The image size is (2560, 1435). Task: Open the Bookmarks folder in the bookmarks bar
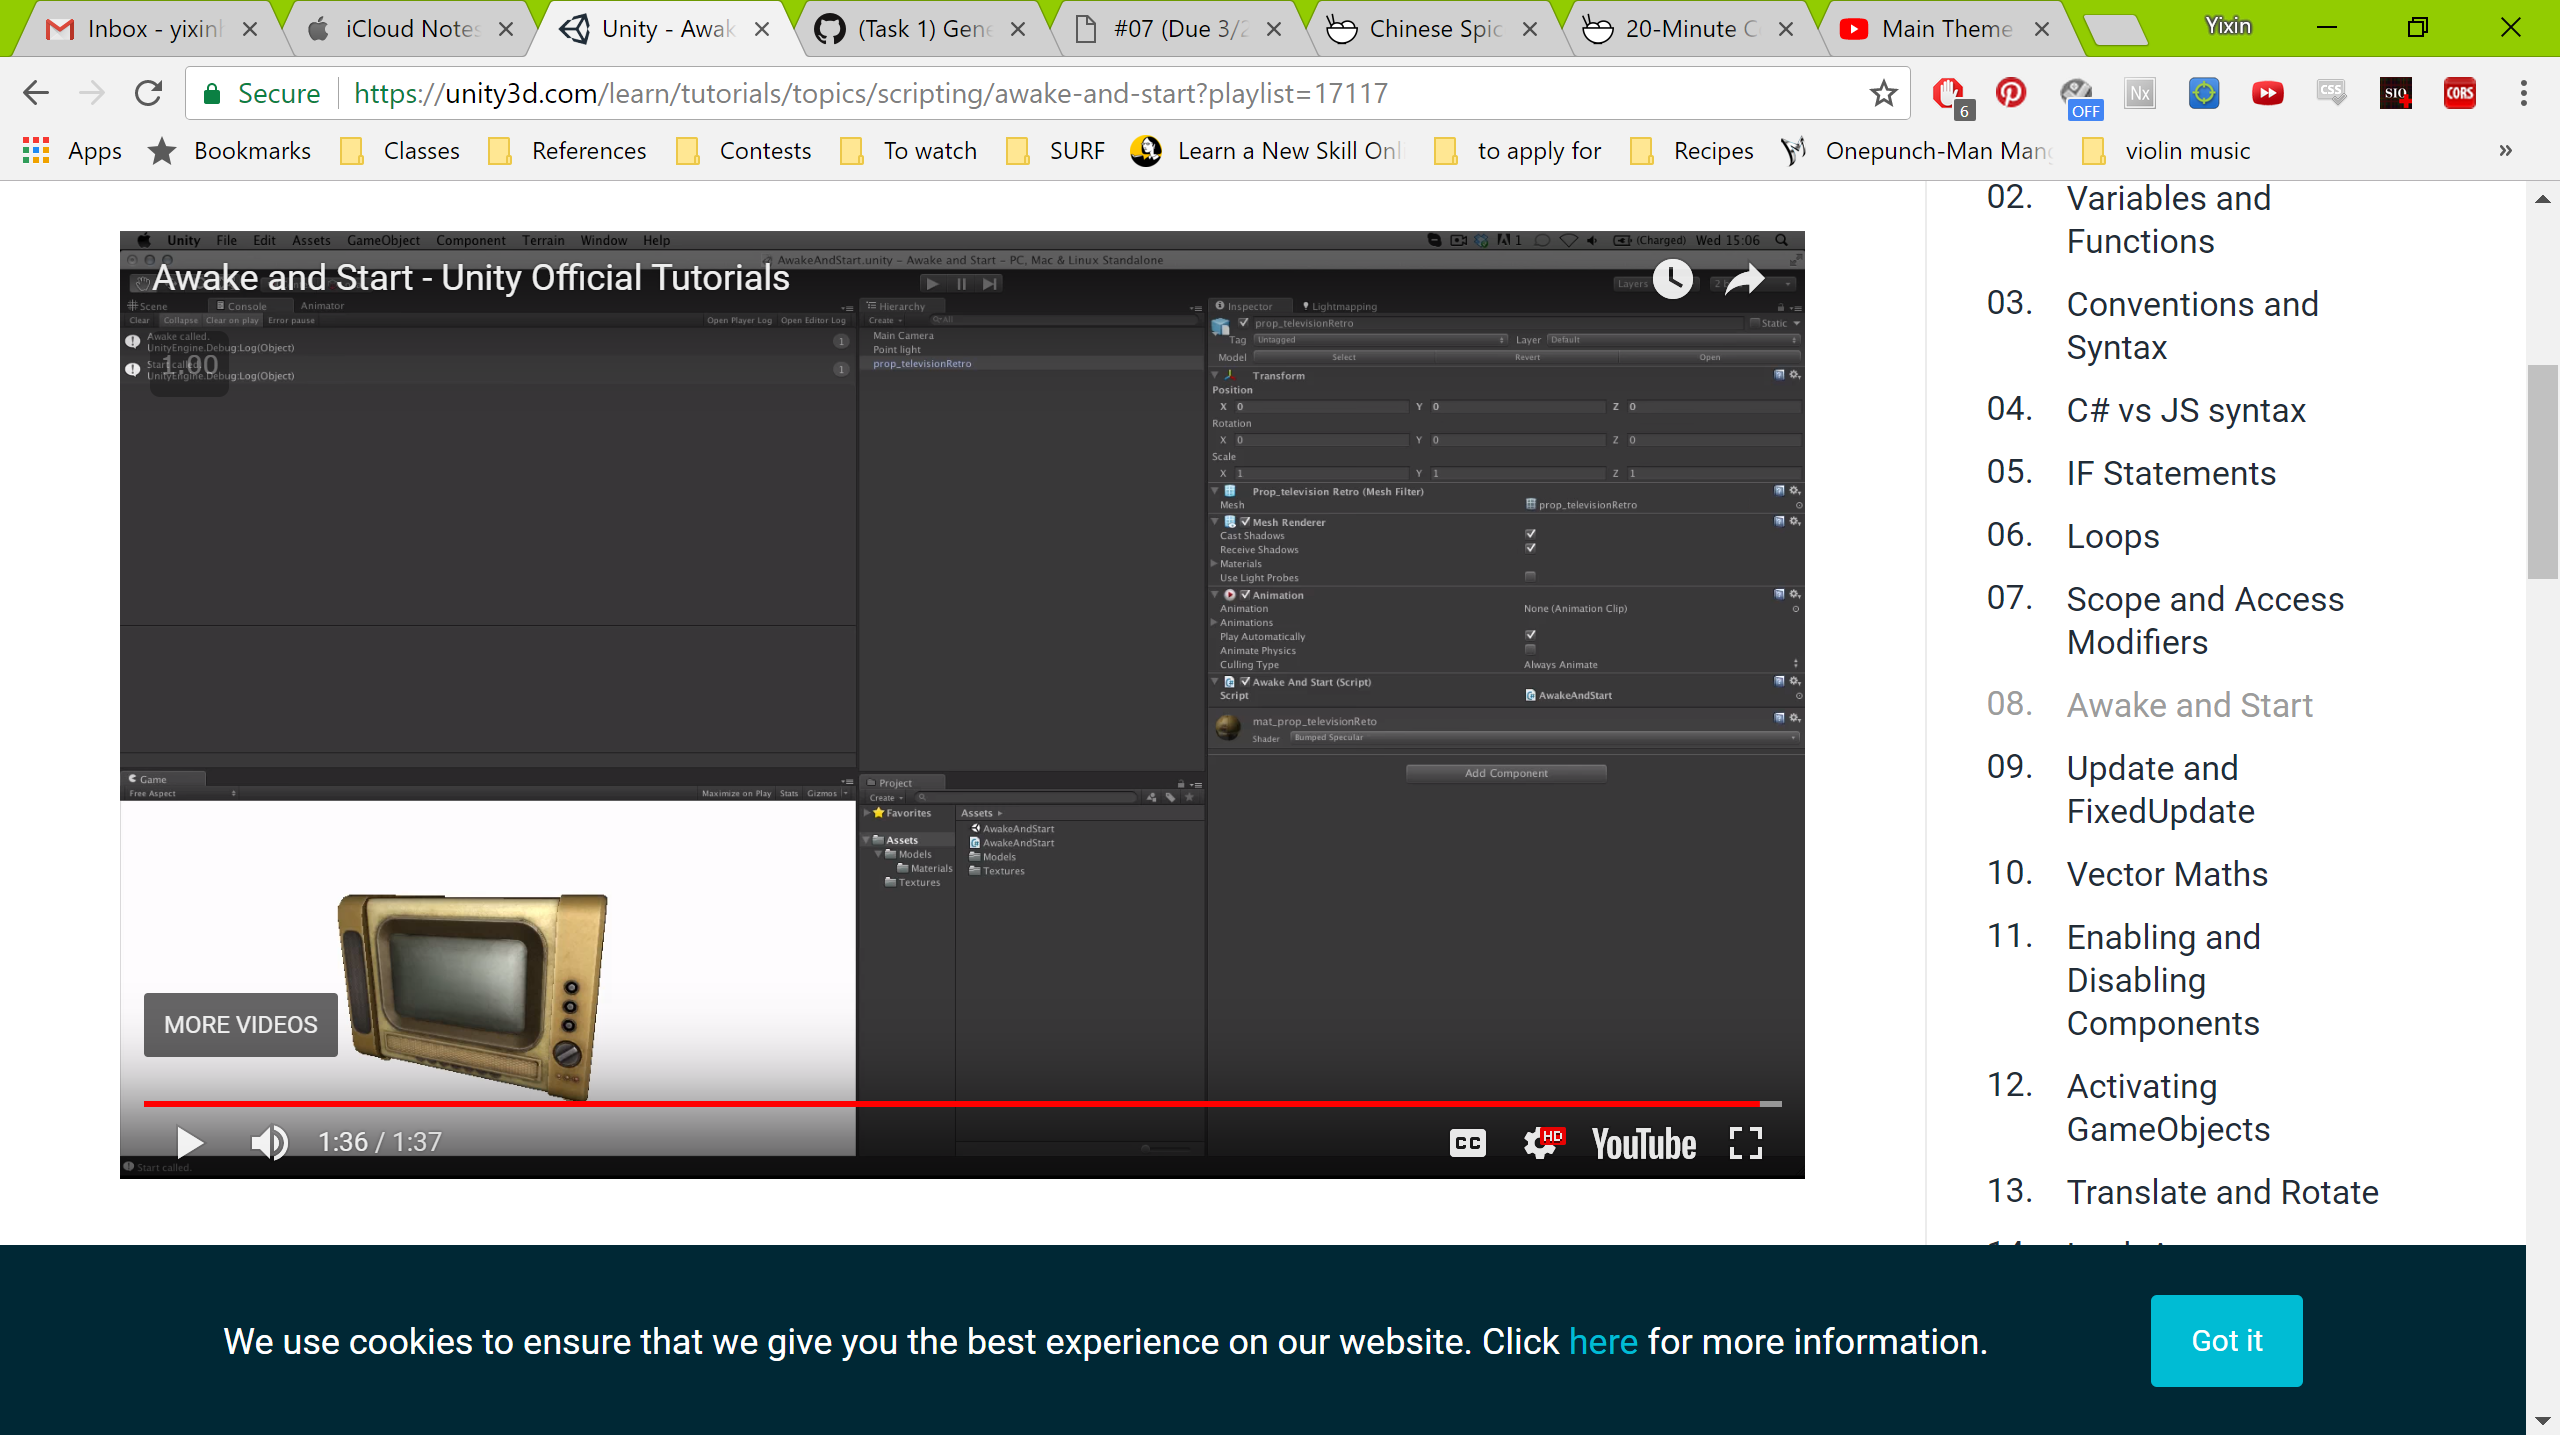[x=230, y=151]
